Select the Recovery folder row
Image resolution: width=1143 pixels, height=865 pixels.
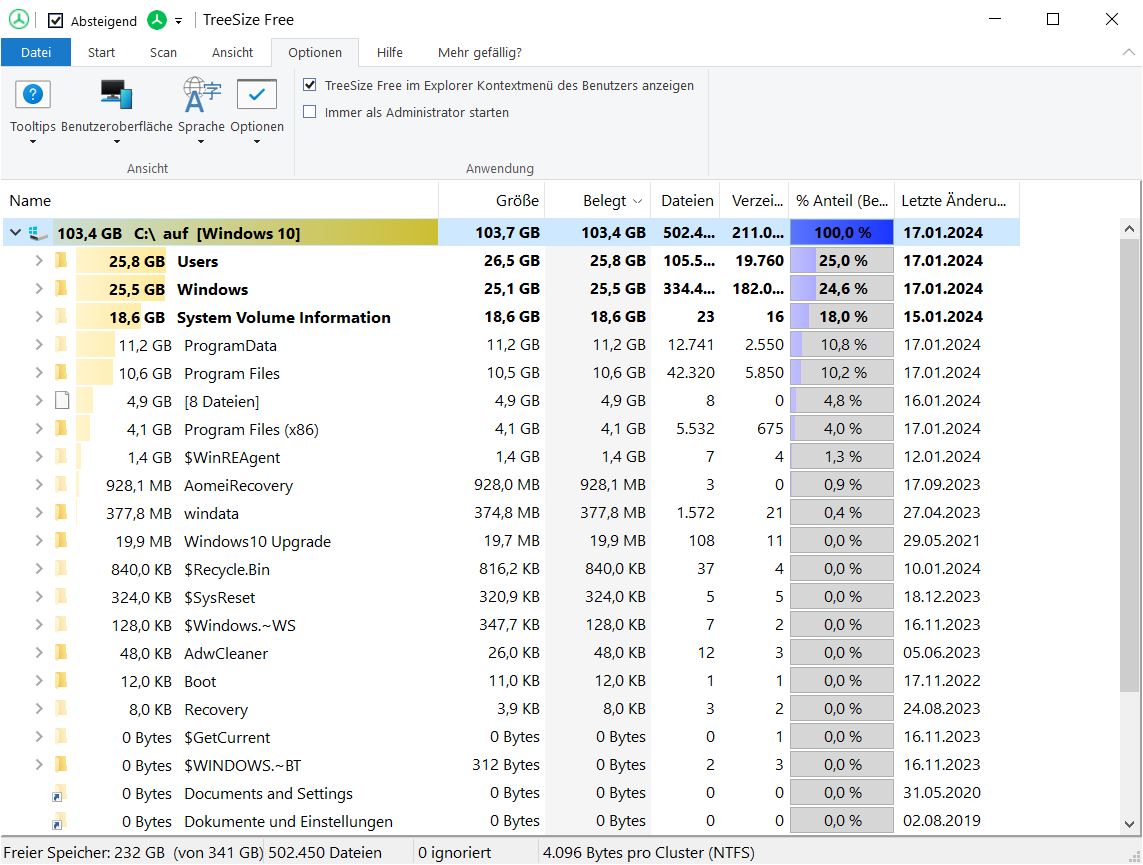510,708
